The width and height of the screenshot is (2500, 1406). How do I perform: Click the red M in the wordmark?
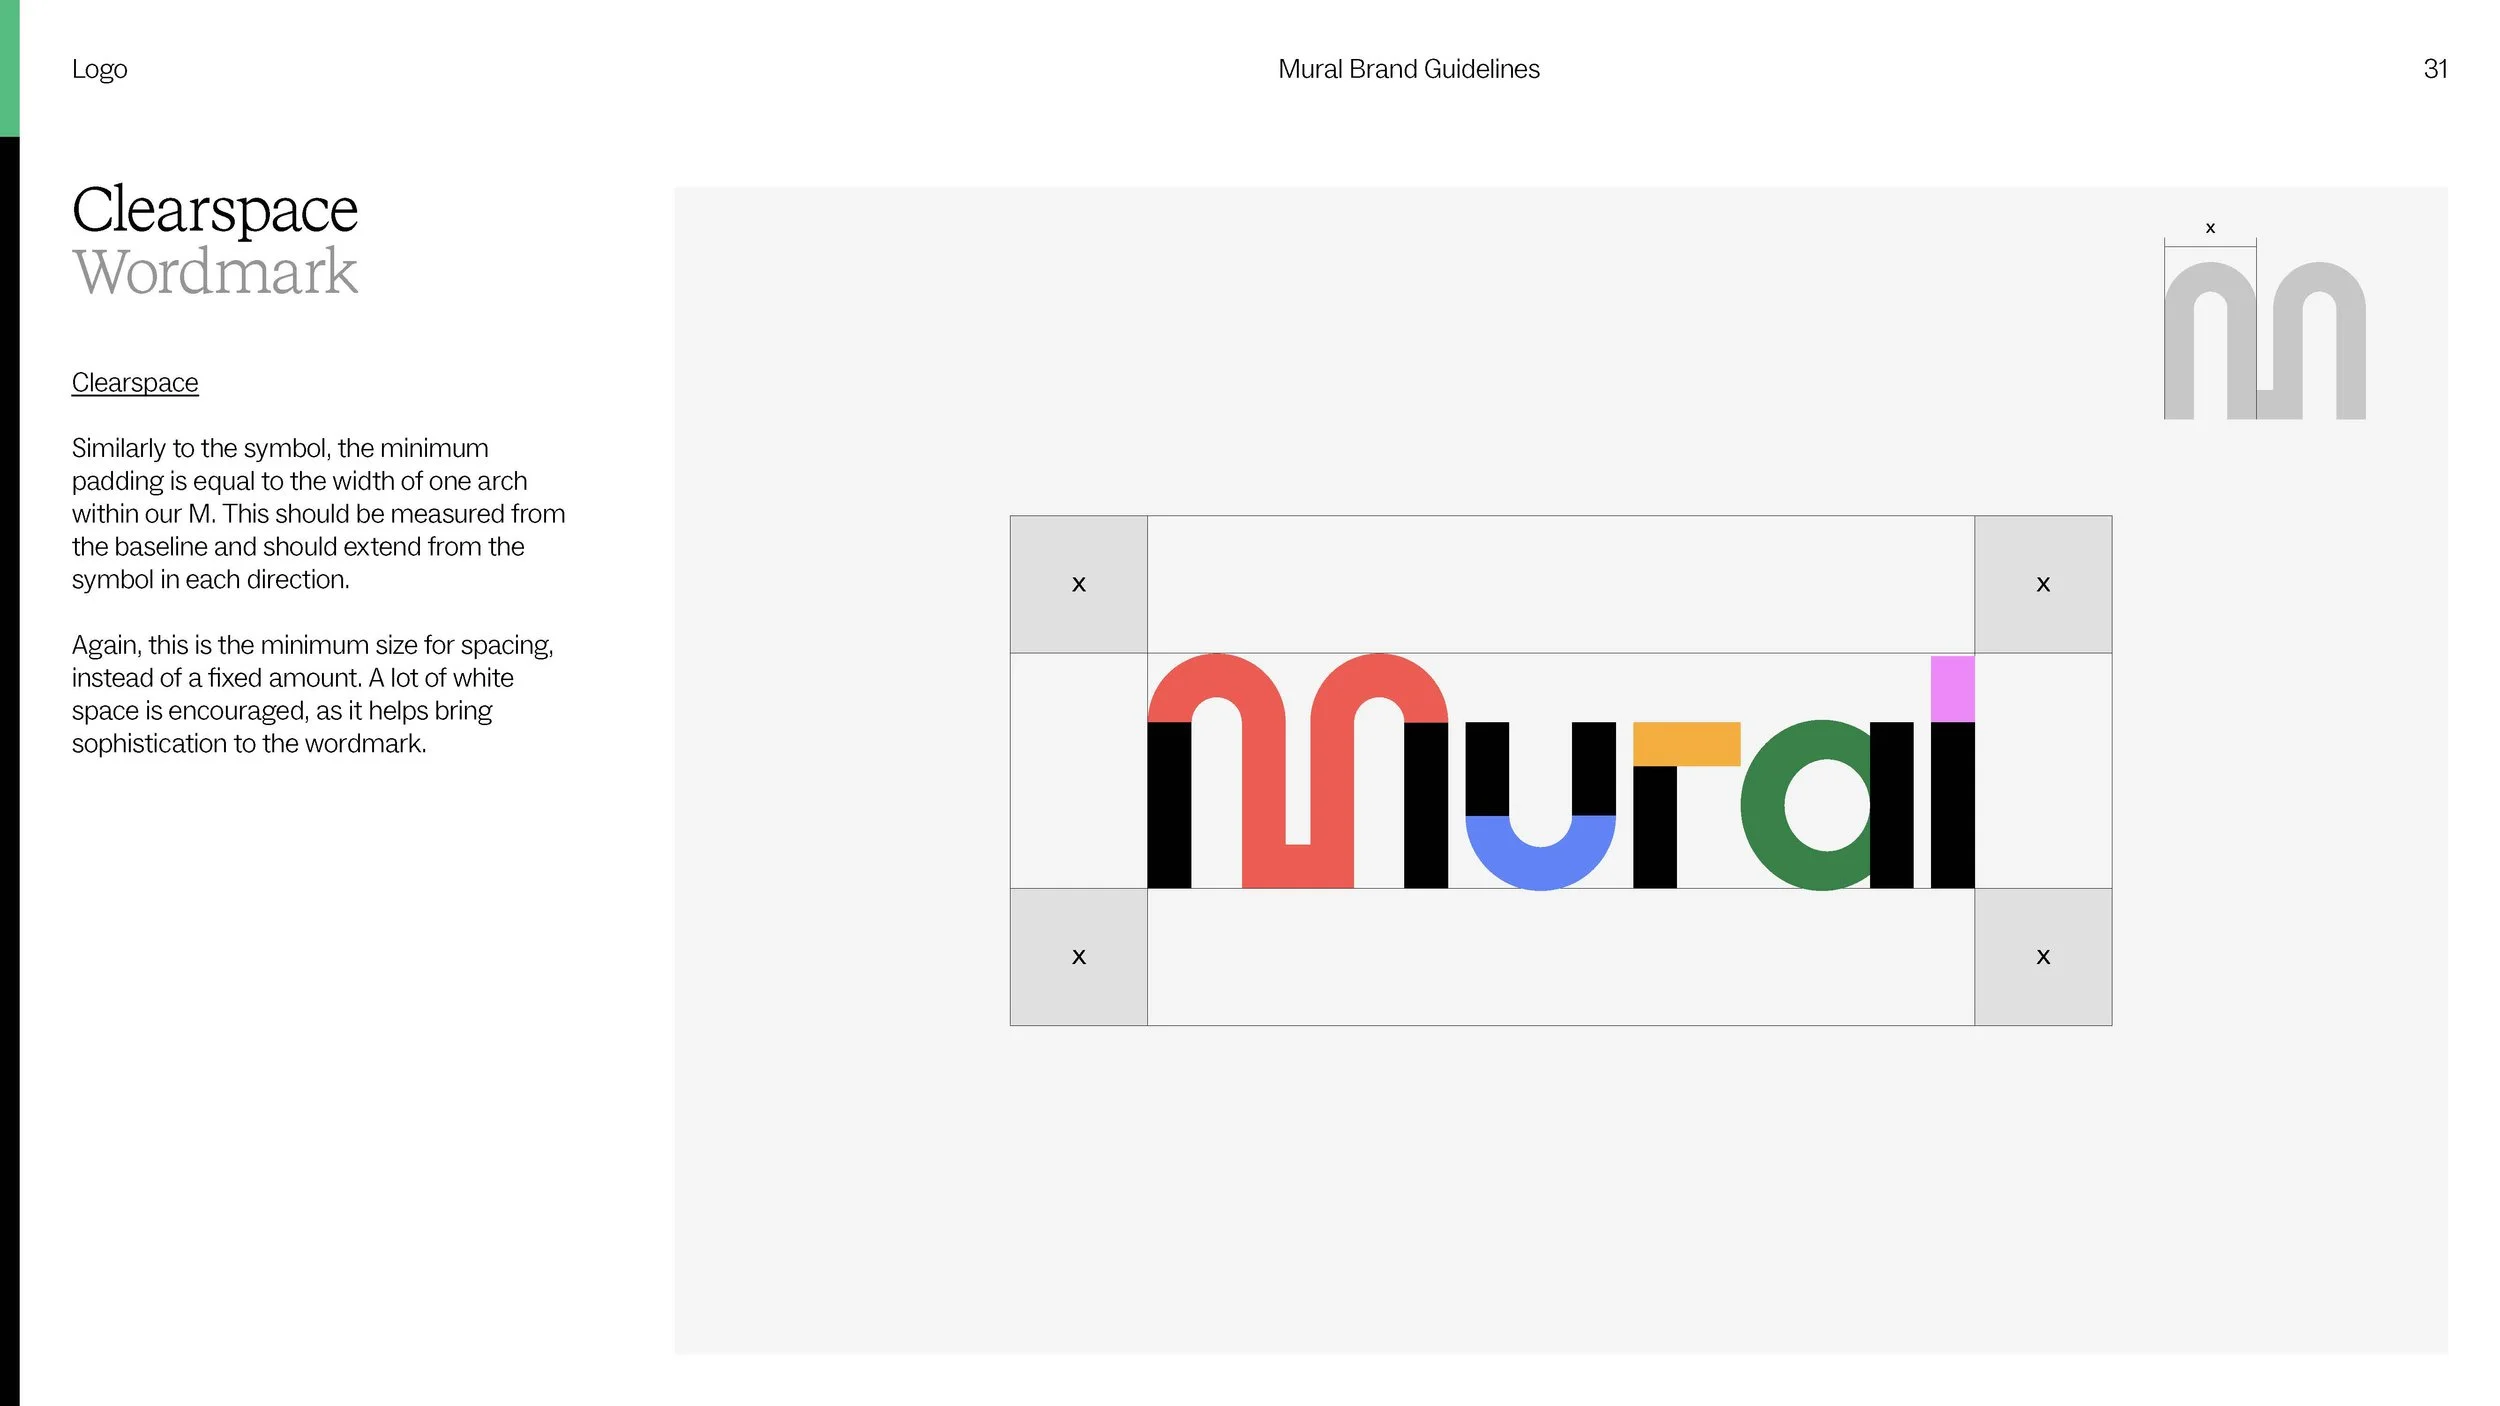[x=1297, y=771]
